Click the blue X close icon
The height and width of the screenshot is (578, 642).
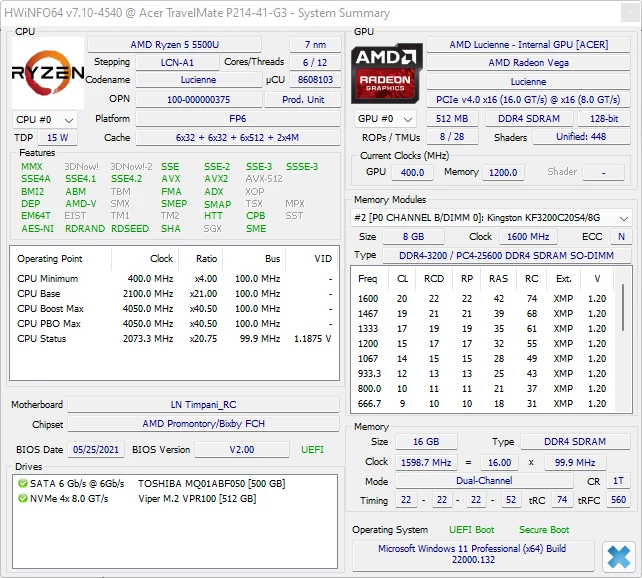point(618,557)
